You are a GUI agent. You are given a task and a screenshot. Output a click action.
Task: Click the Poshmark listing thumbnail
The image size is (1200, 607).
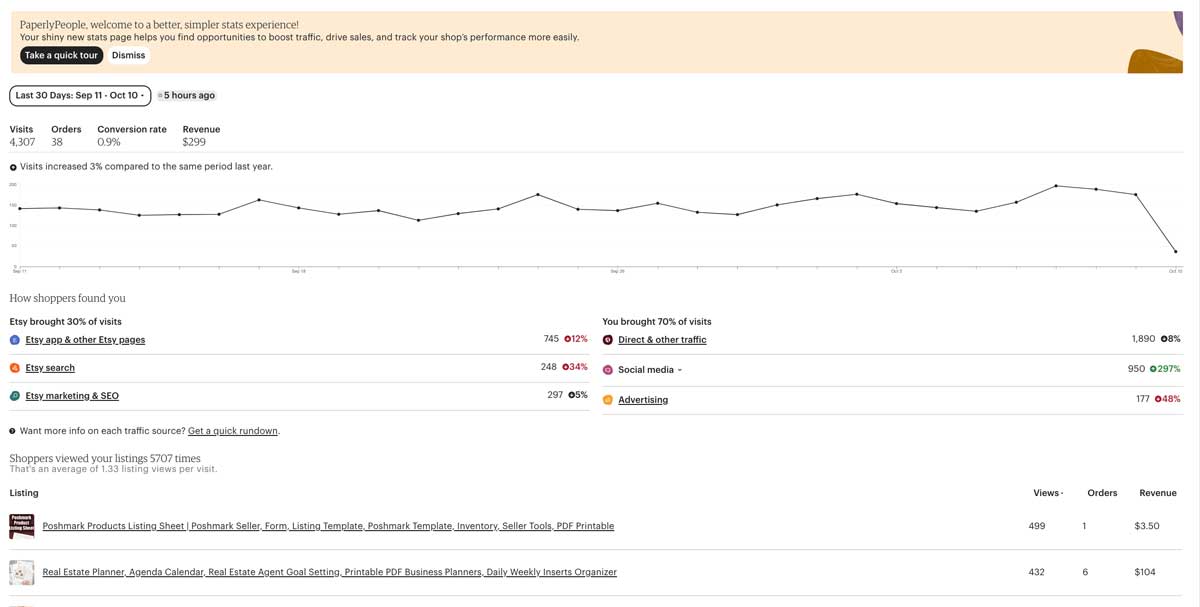(22, 526)
